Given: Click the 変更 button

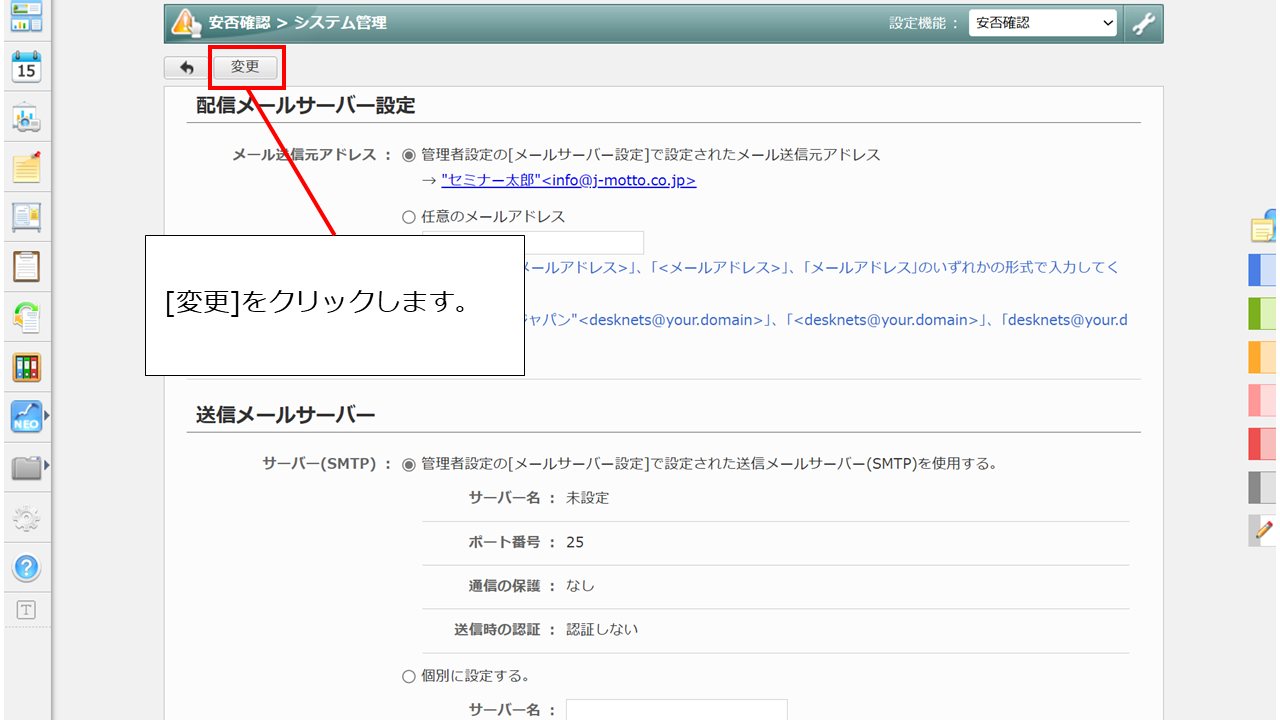Looking at the screenshot, I should tap(245, 67).
